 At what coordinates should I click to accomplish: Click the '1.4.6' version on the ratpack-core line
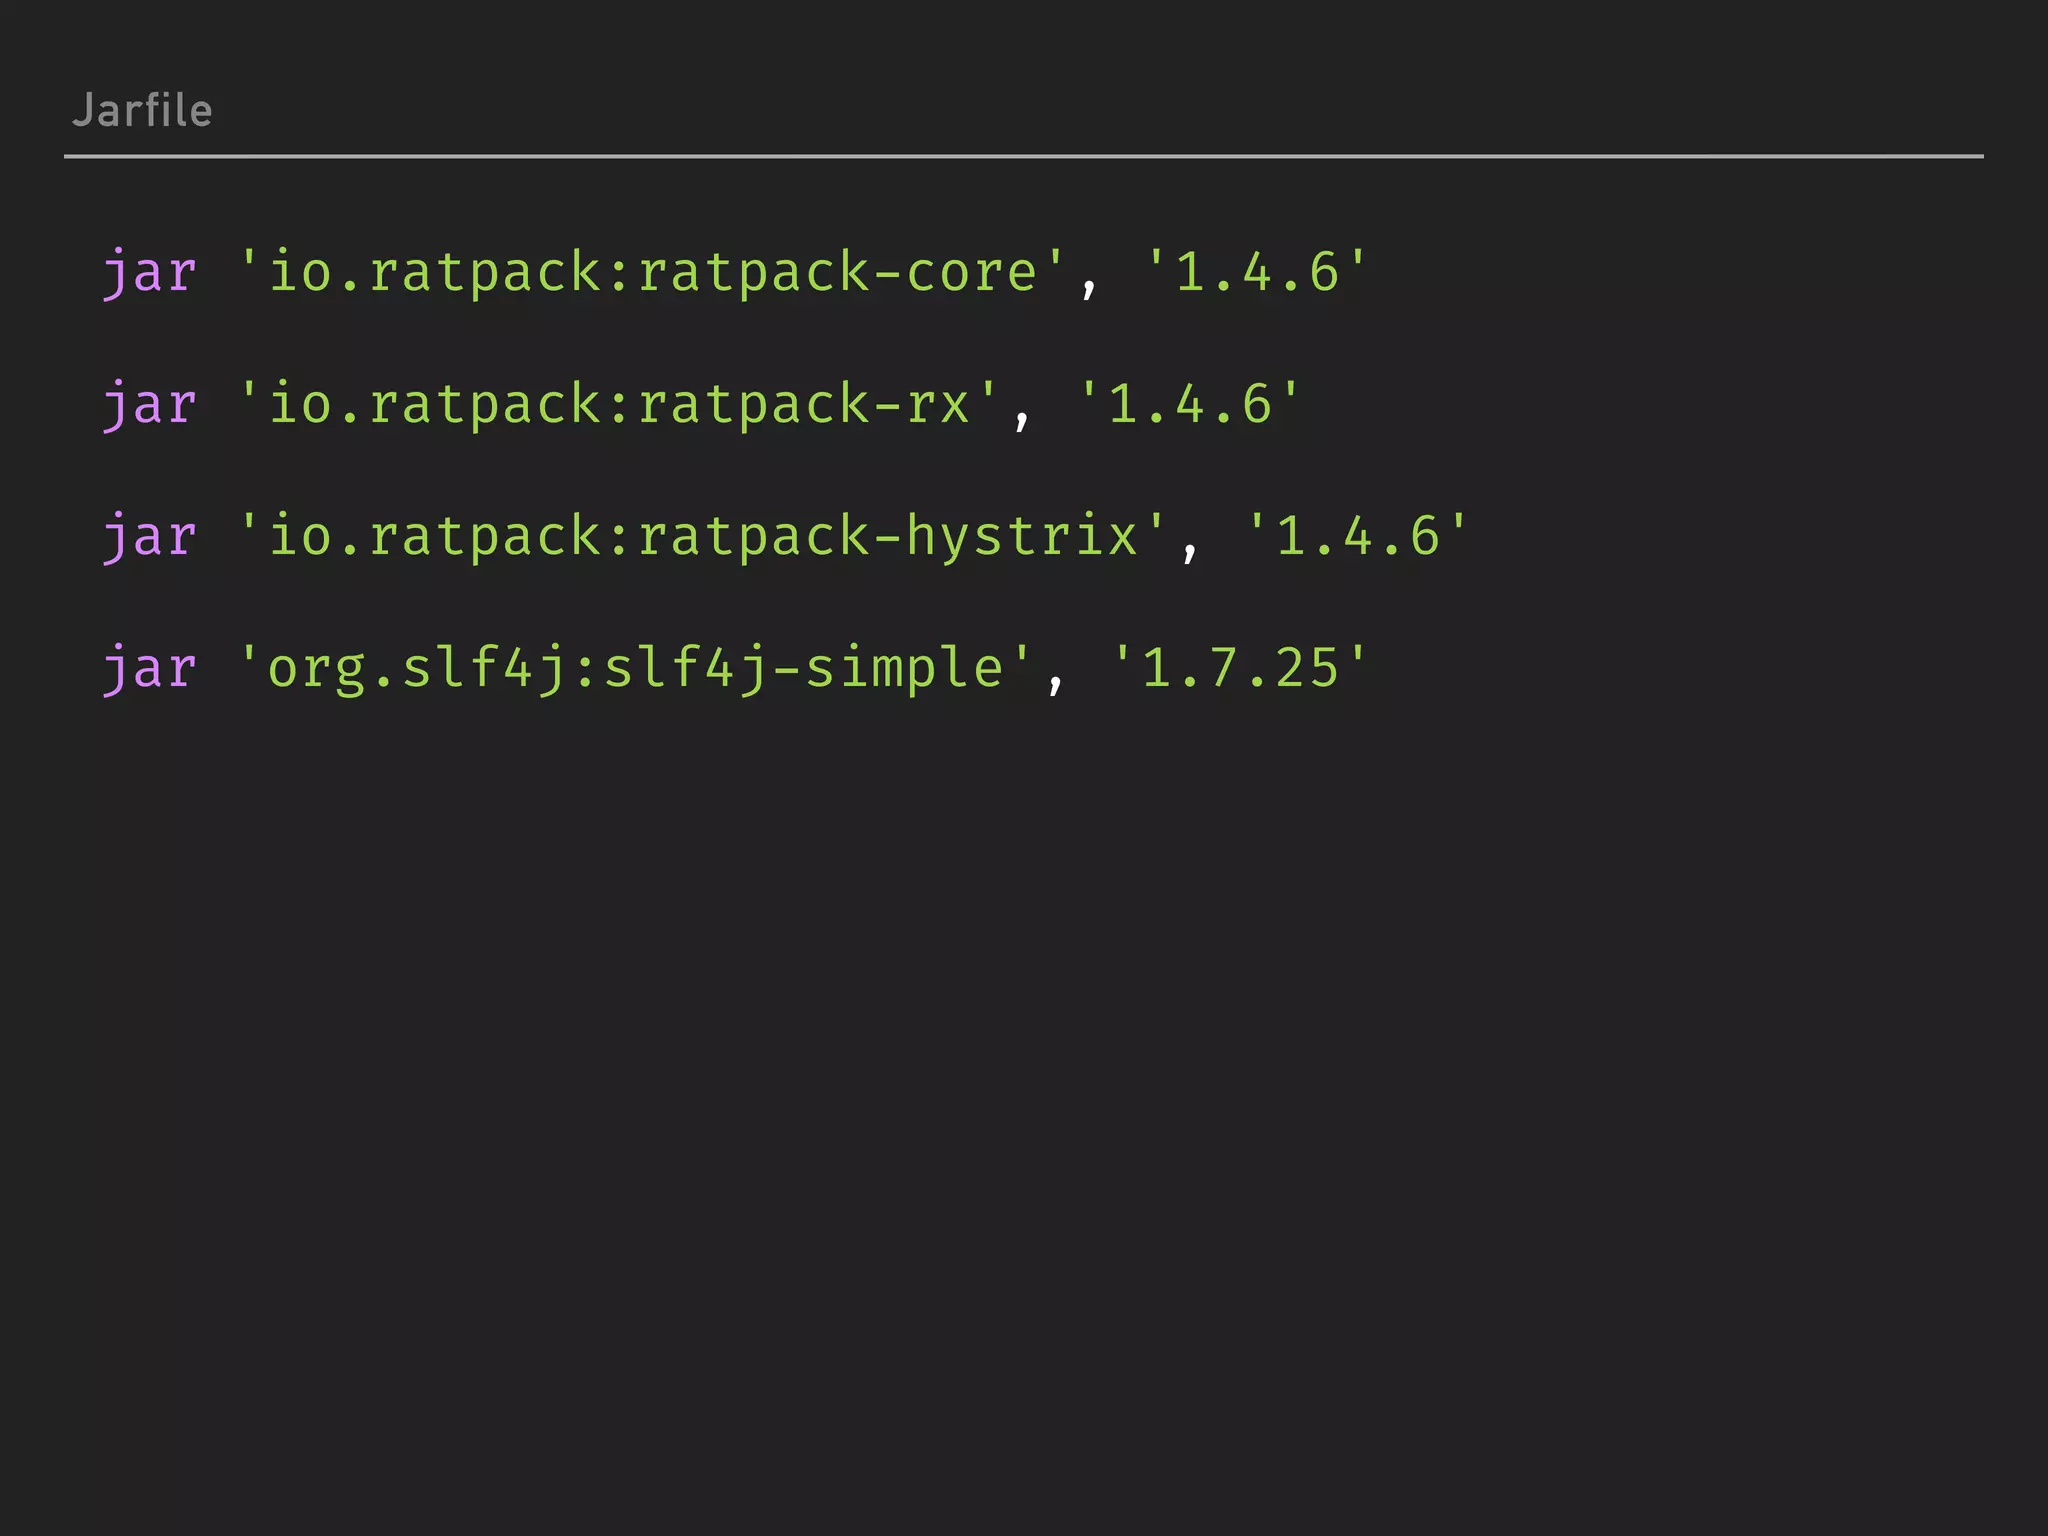pyautogui.click(x=1257, y=272)
